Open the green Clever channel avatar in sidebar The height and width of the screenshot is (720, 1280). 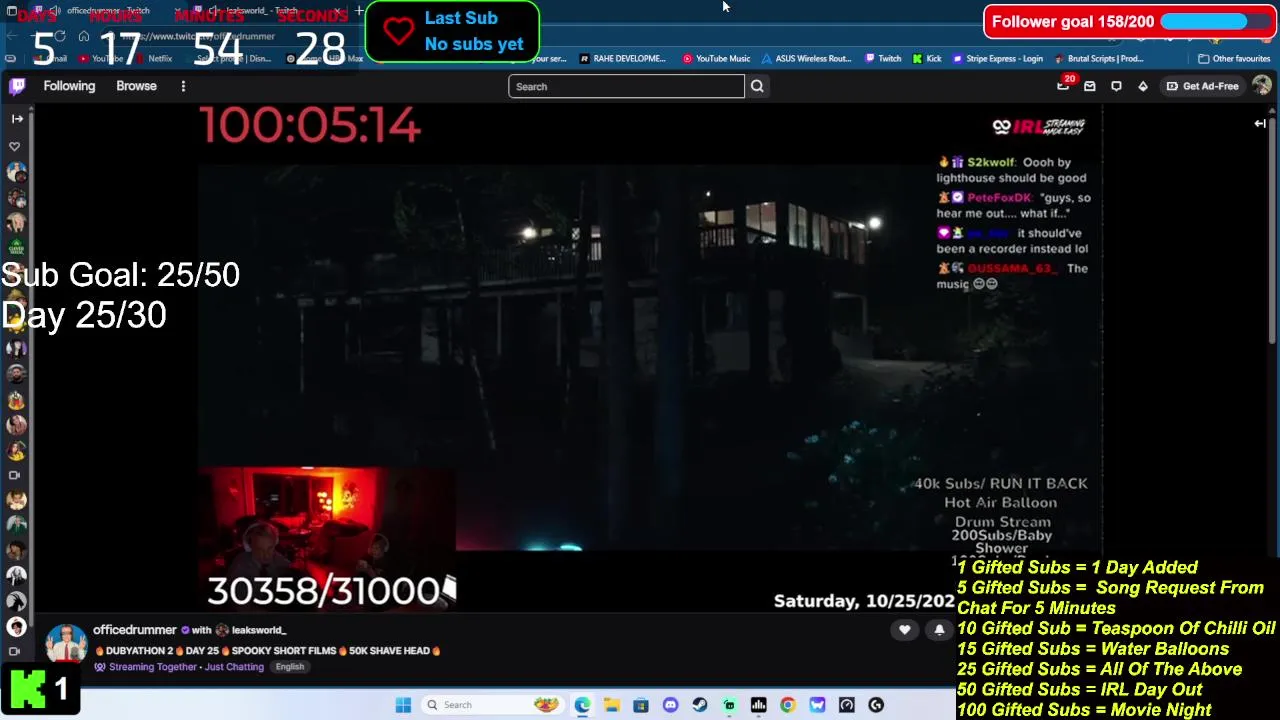16,247
